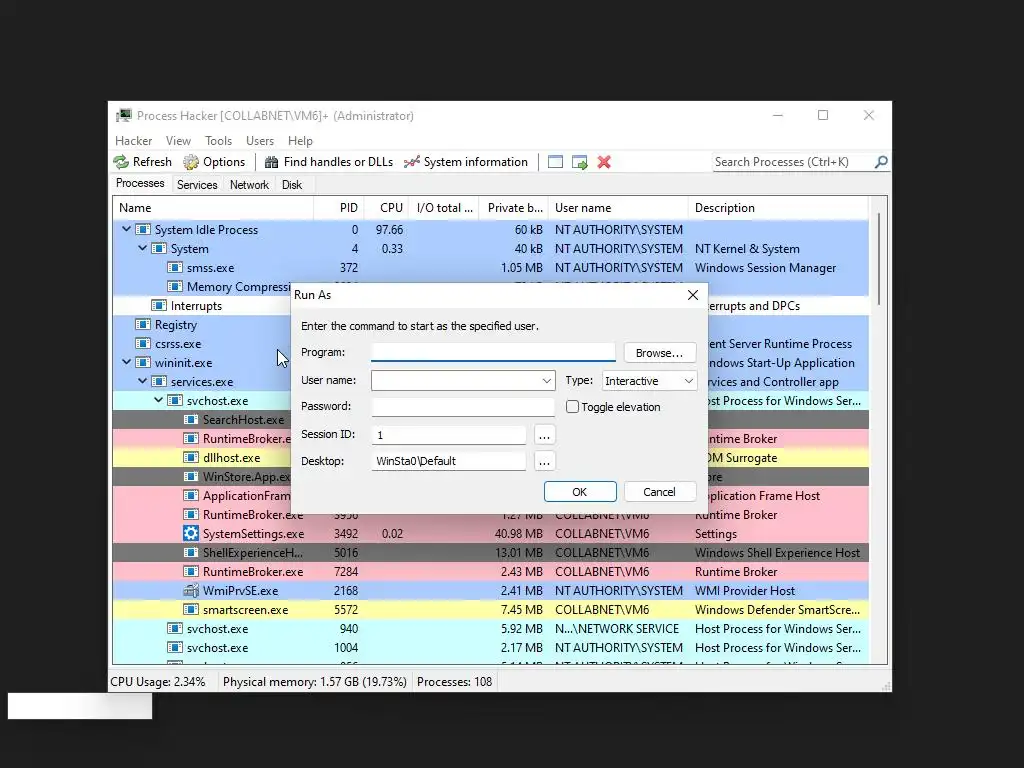
Task: Click the Desktop WinSta0\Default field
Action: (448, 461)
